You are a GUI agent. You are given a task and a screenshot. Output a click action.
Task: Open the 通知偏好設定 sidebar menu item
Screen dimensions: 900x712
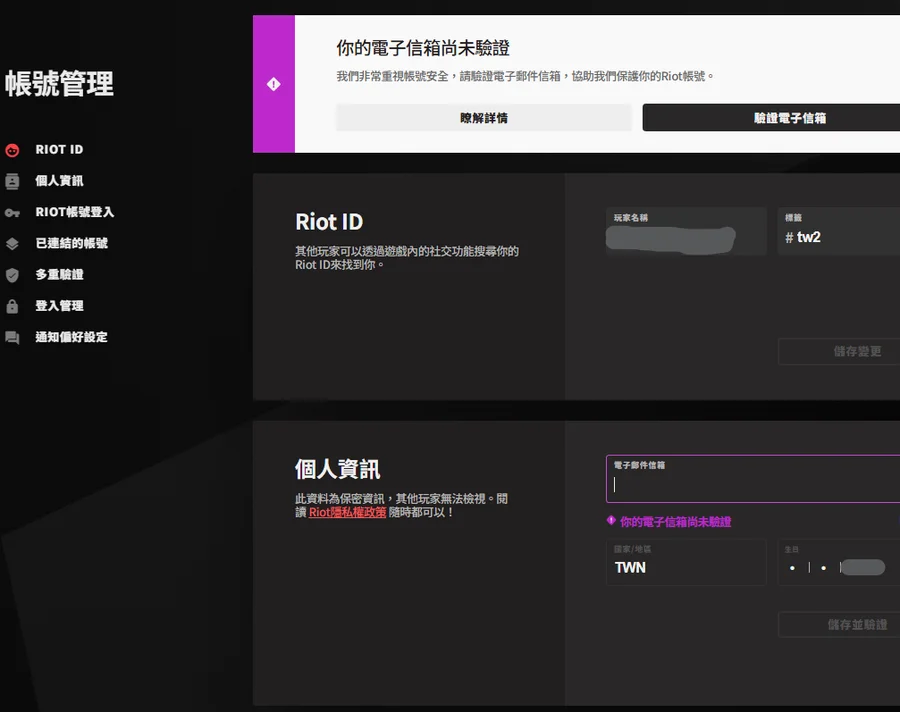click(71, 338)
